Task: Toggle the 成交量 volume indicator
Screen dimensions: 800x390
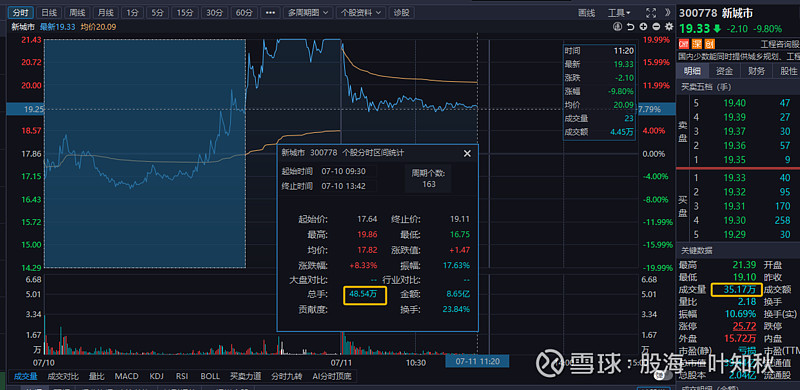Action: coord(26,376)
